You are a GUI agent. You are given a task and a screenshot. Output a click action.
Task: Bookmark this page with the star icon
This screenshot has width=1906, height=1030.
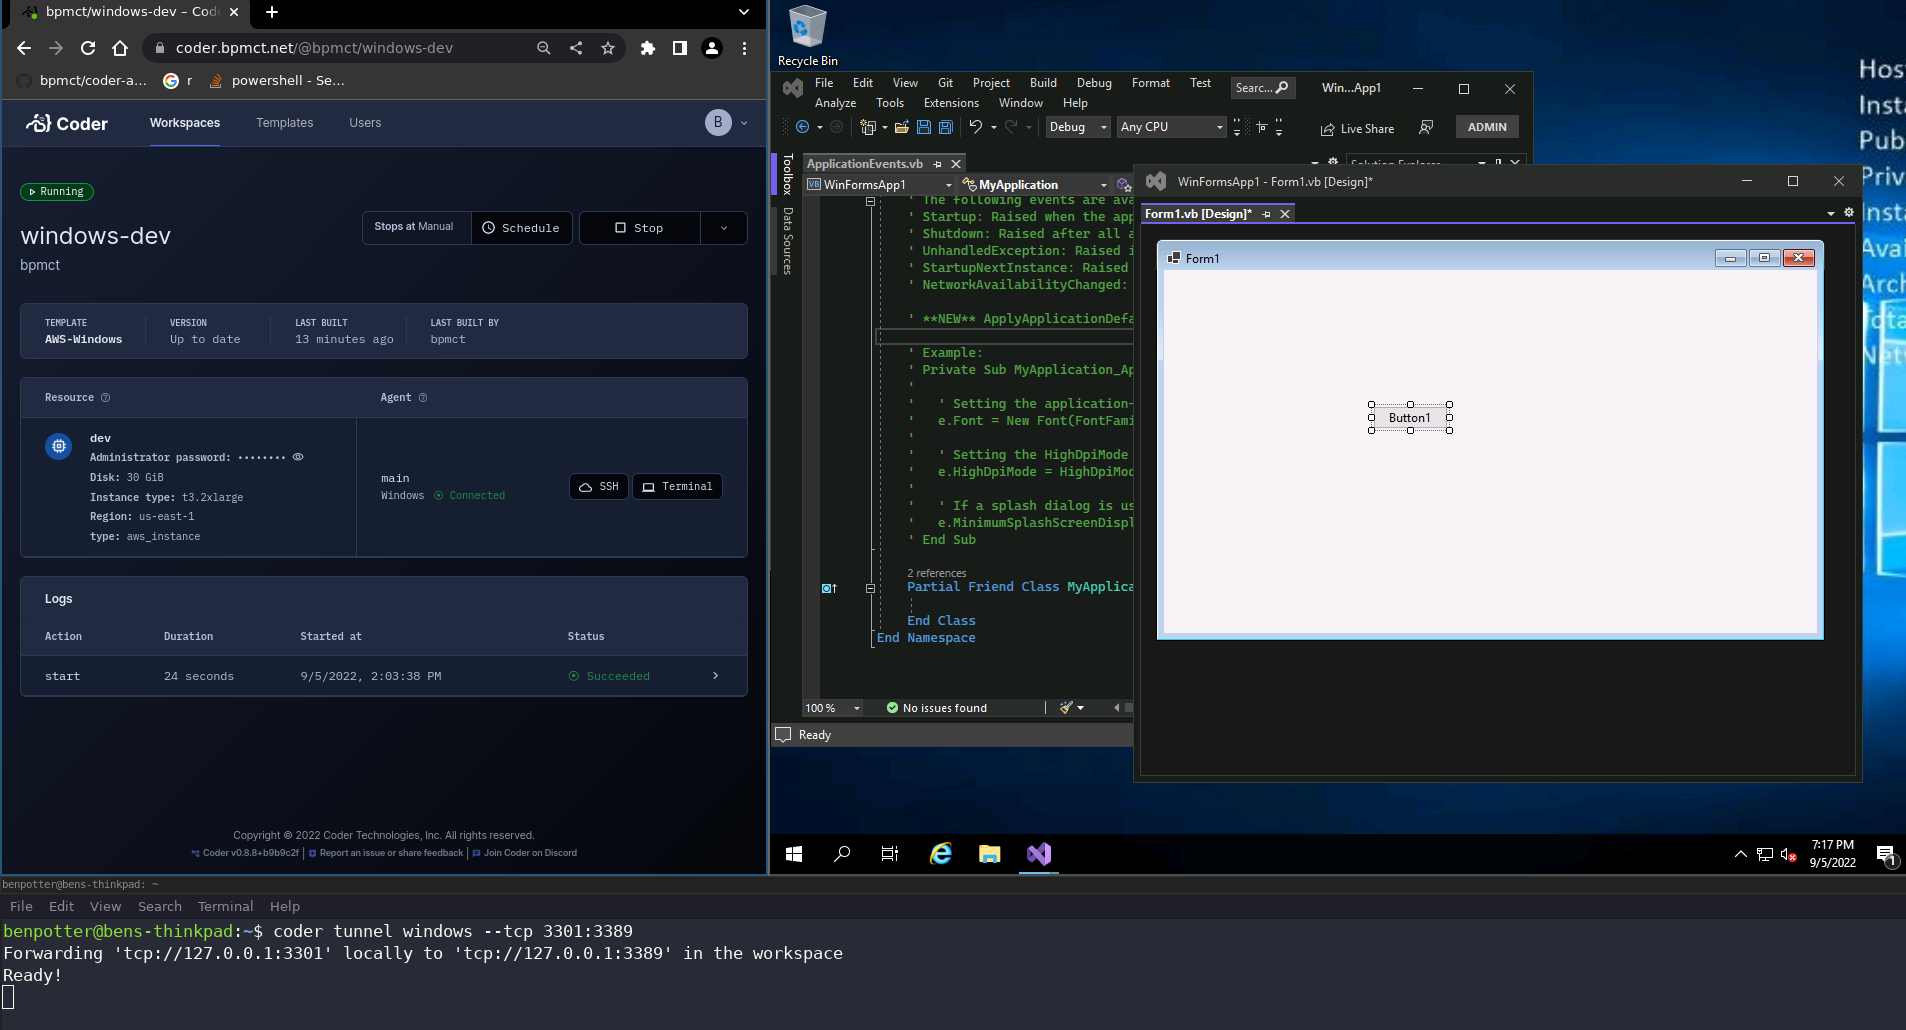[x=608, y=48]
